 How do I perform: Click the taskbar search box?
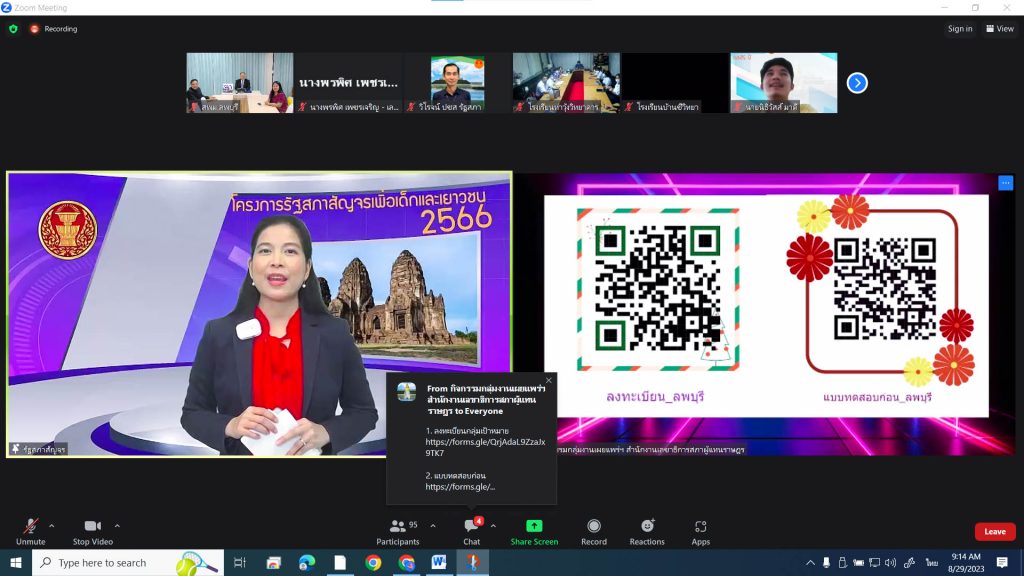[x=128, y=563]
